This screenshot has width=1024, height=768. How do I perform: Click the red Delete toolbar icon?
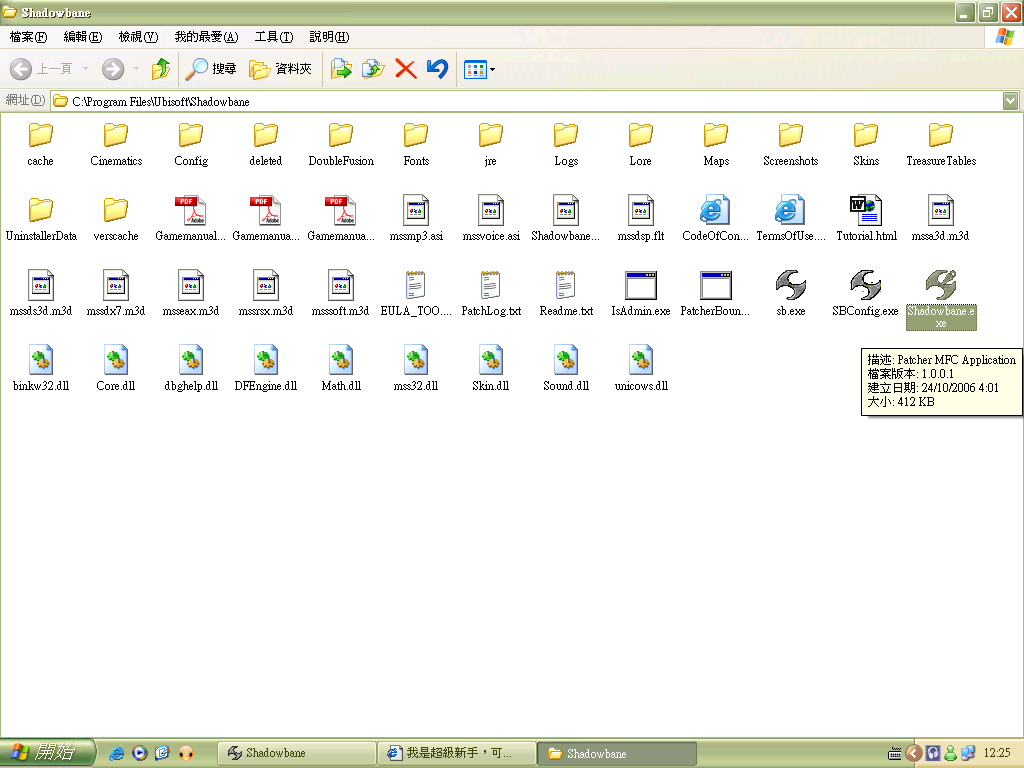tap(406, 69)
